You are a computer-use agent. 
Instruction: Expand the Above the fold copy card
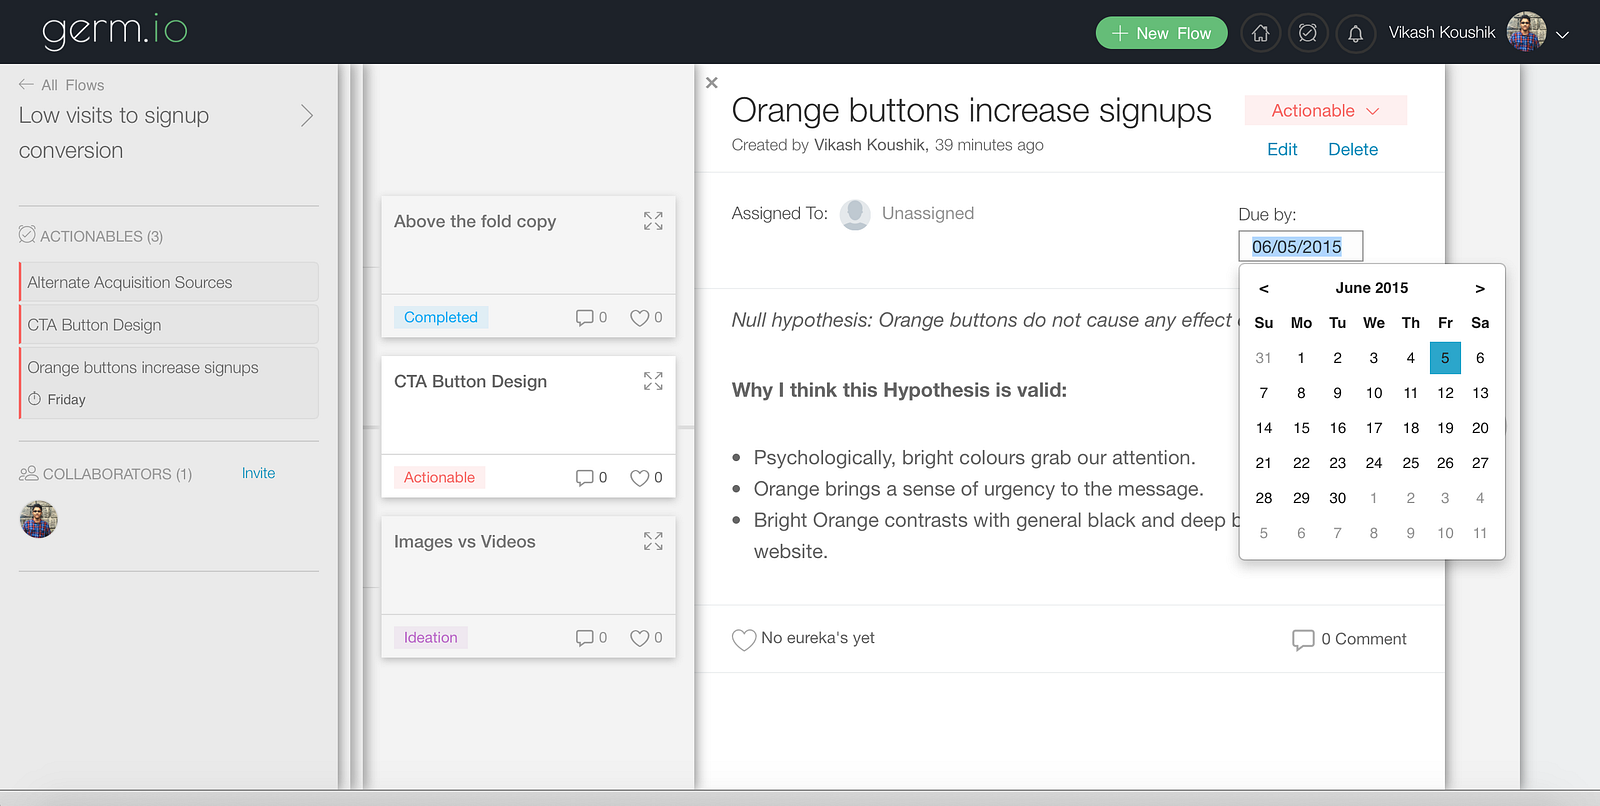tap(653, 221)
